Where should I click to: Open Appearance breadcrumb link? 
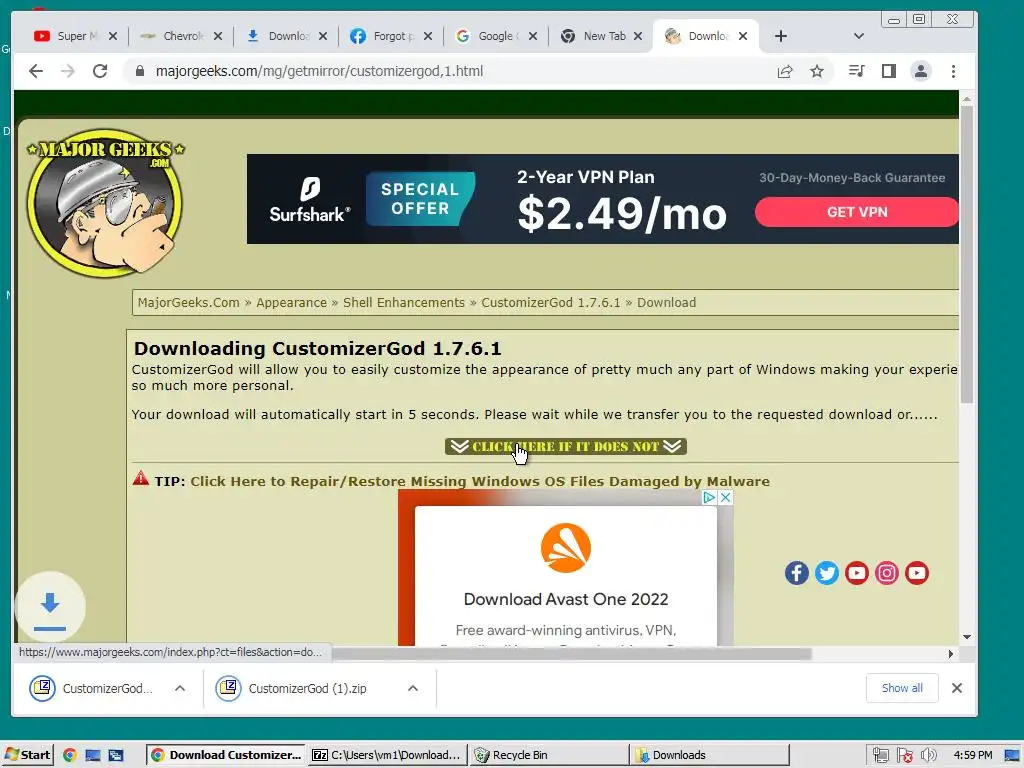[291, 302]
